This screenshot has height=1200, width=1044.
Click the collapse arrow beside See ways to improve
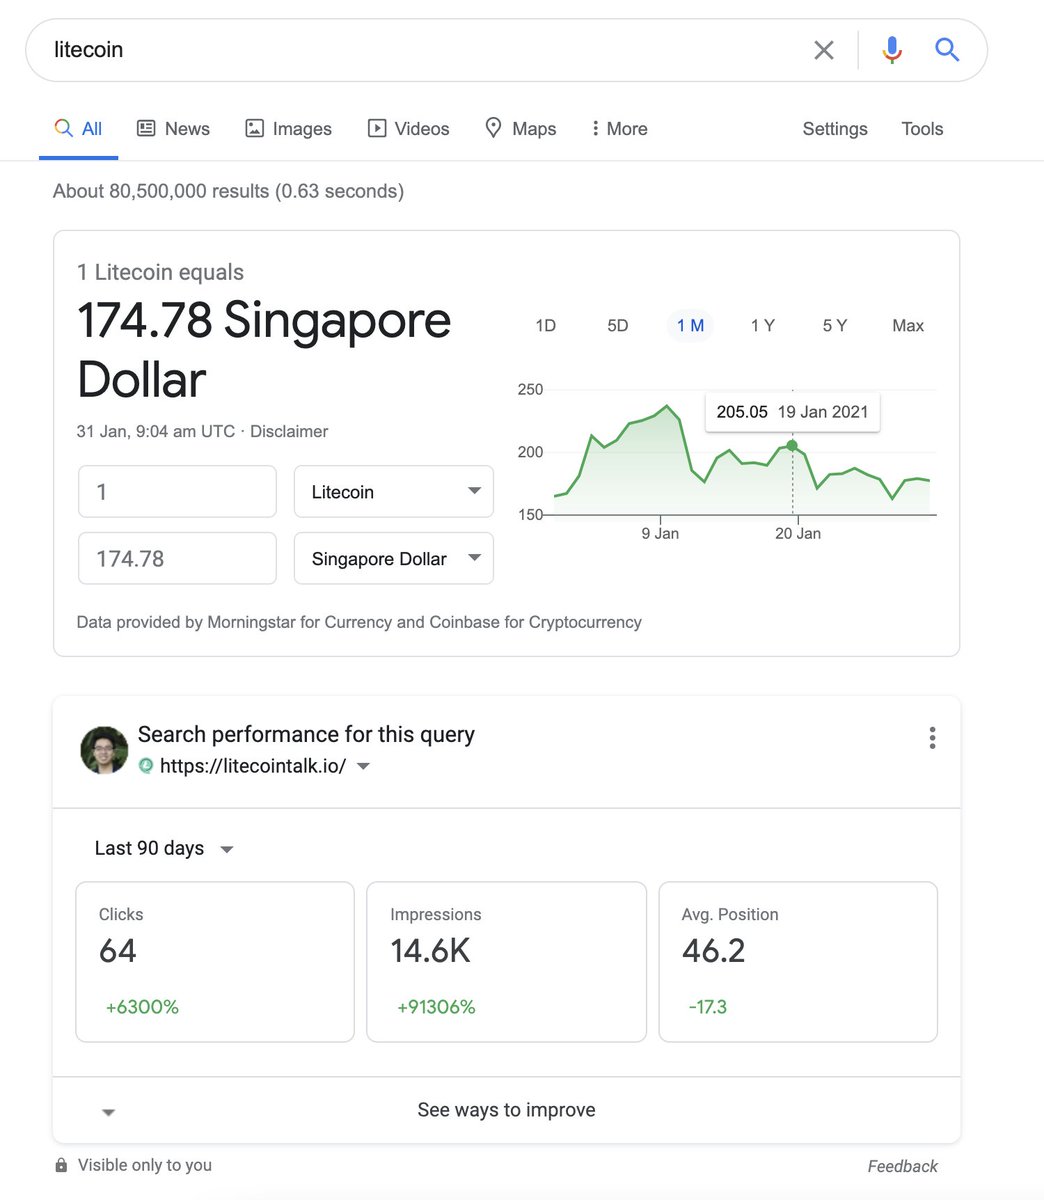click(x=108, y=1112)
